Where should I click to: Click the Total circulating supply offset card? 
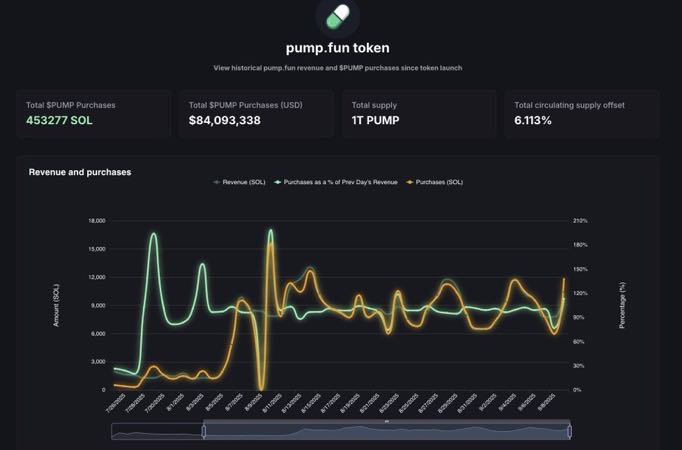[x=582, y=114]
